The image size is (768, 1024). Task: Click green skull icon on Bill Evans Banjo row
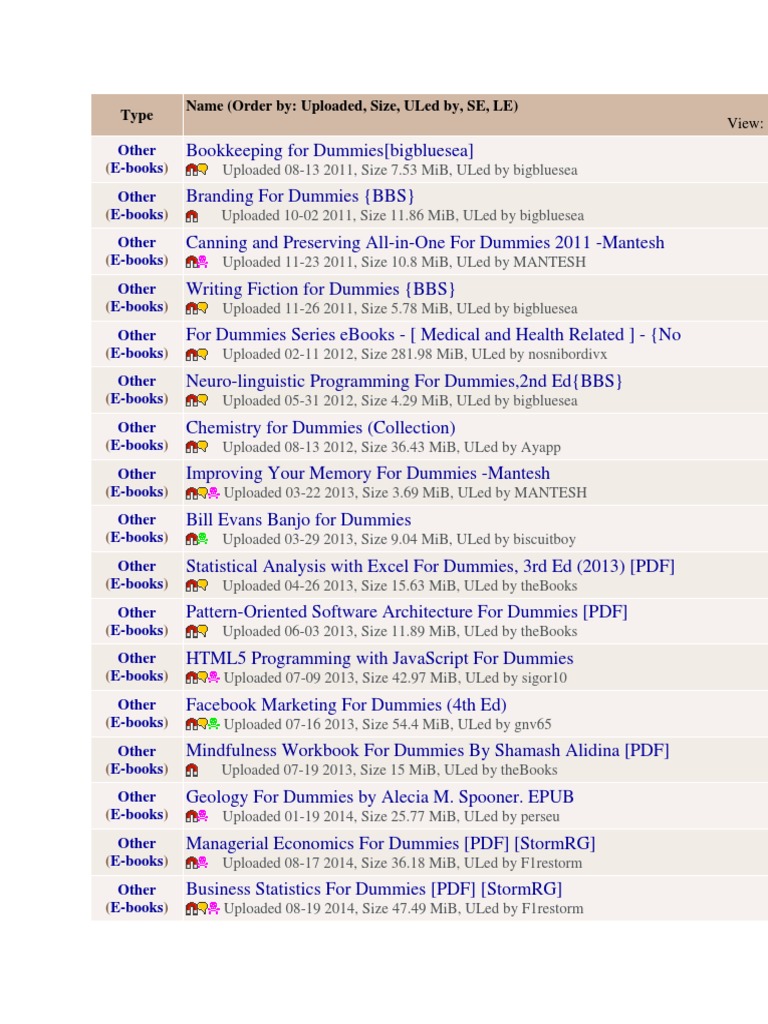[x=202, y=539]
